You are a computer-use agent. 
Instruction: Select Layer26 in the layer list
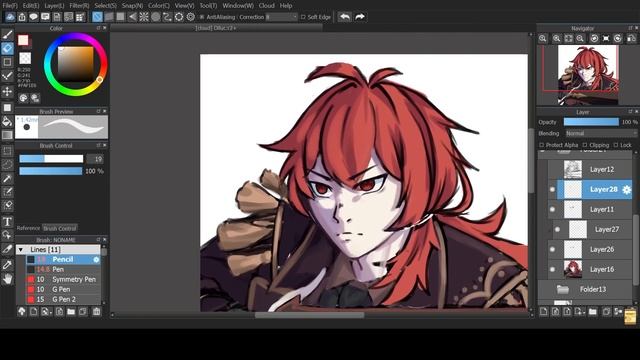[x=590, y=249]
